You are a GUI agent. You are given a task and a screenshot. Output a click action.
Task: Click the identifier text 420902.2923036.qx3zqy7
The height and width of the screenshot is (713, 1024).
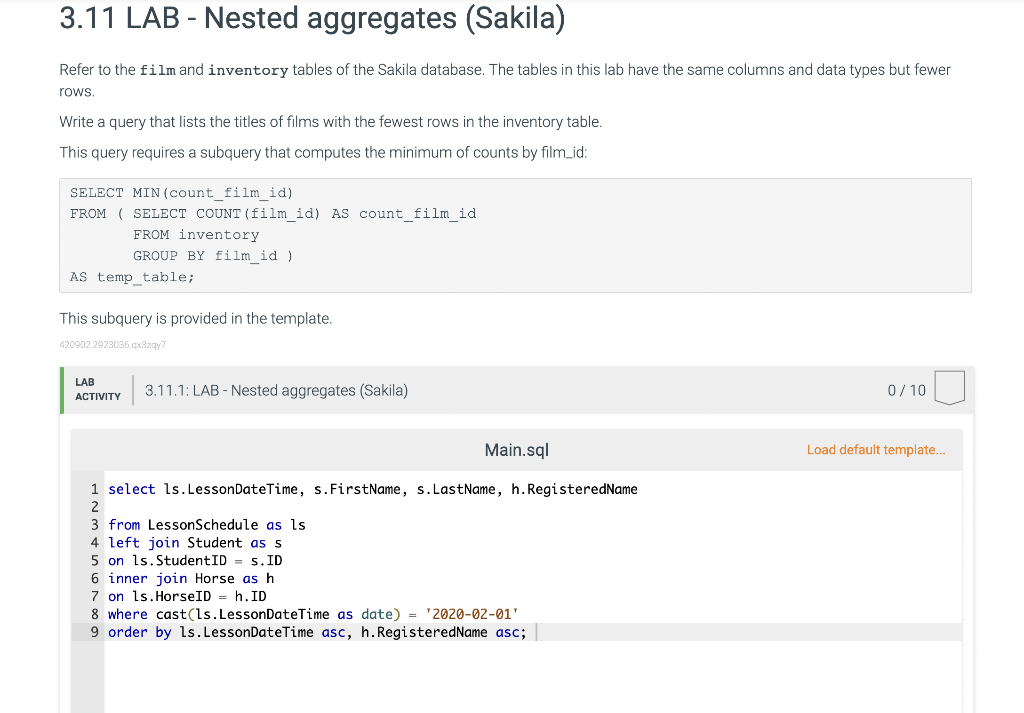click(x=113, y=344)
